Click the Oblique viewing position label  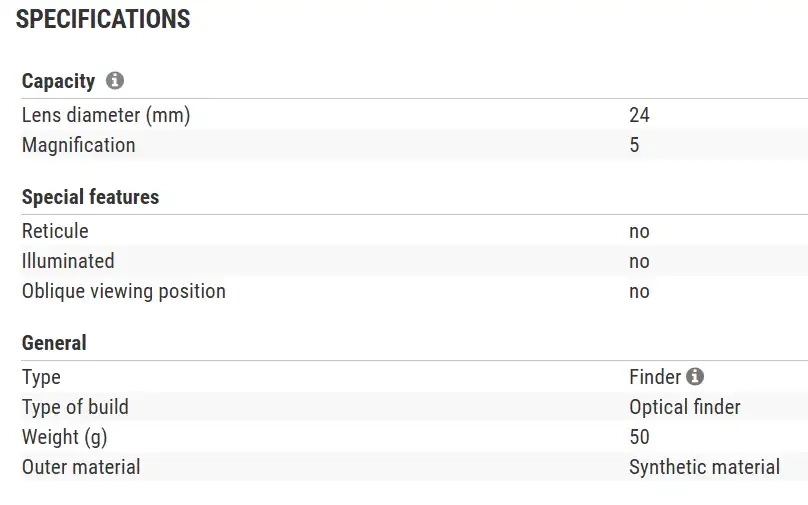(124, 291)
